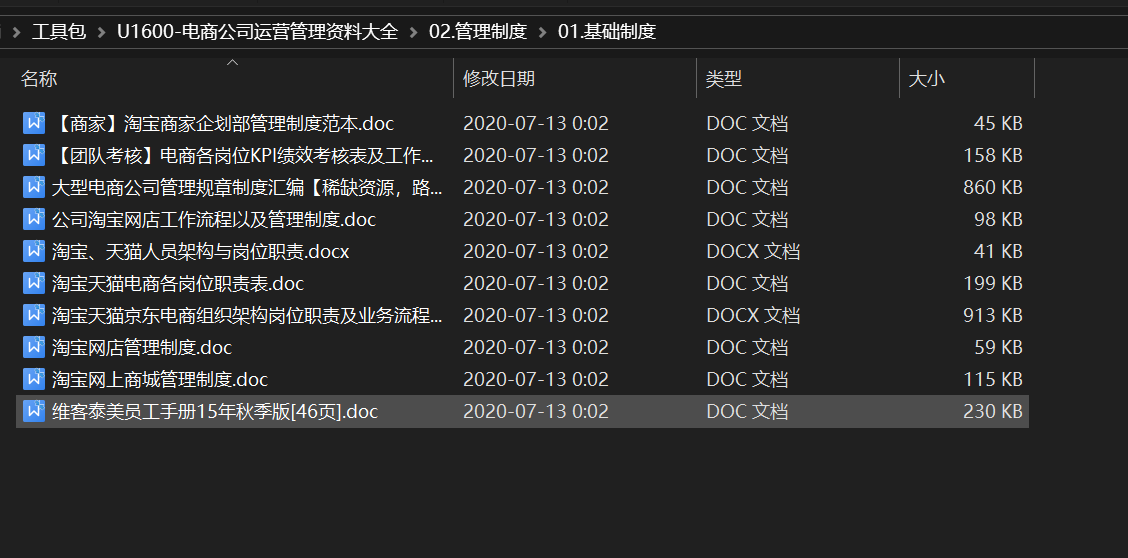Navigate to U1600-电商公司运营管理资料大全 folder in breadcrumb
1128x558 pixels.
click(x=258, y=32)
